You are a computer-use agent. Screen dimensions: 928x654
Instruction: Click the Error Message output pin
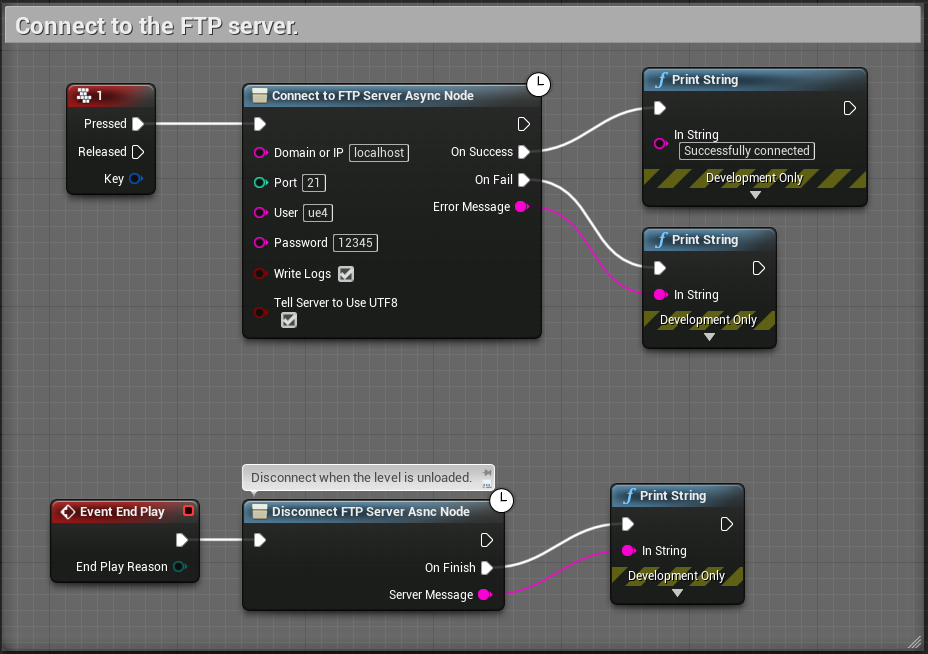point(520,207)
